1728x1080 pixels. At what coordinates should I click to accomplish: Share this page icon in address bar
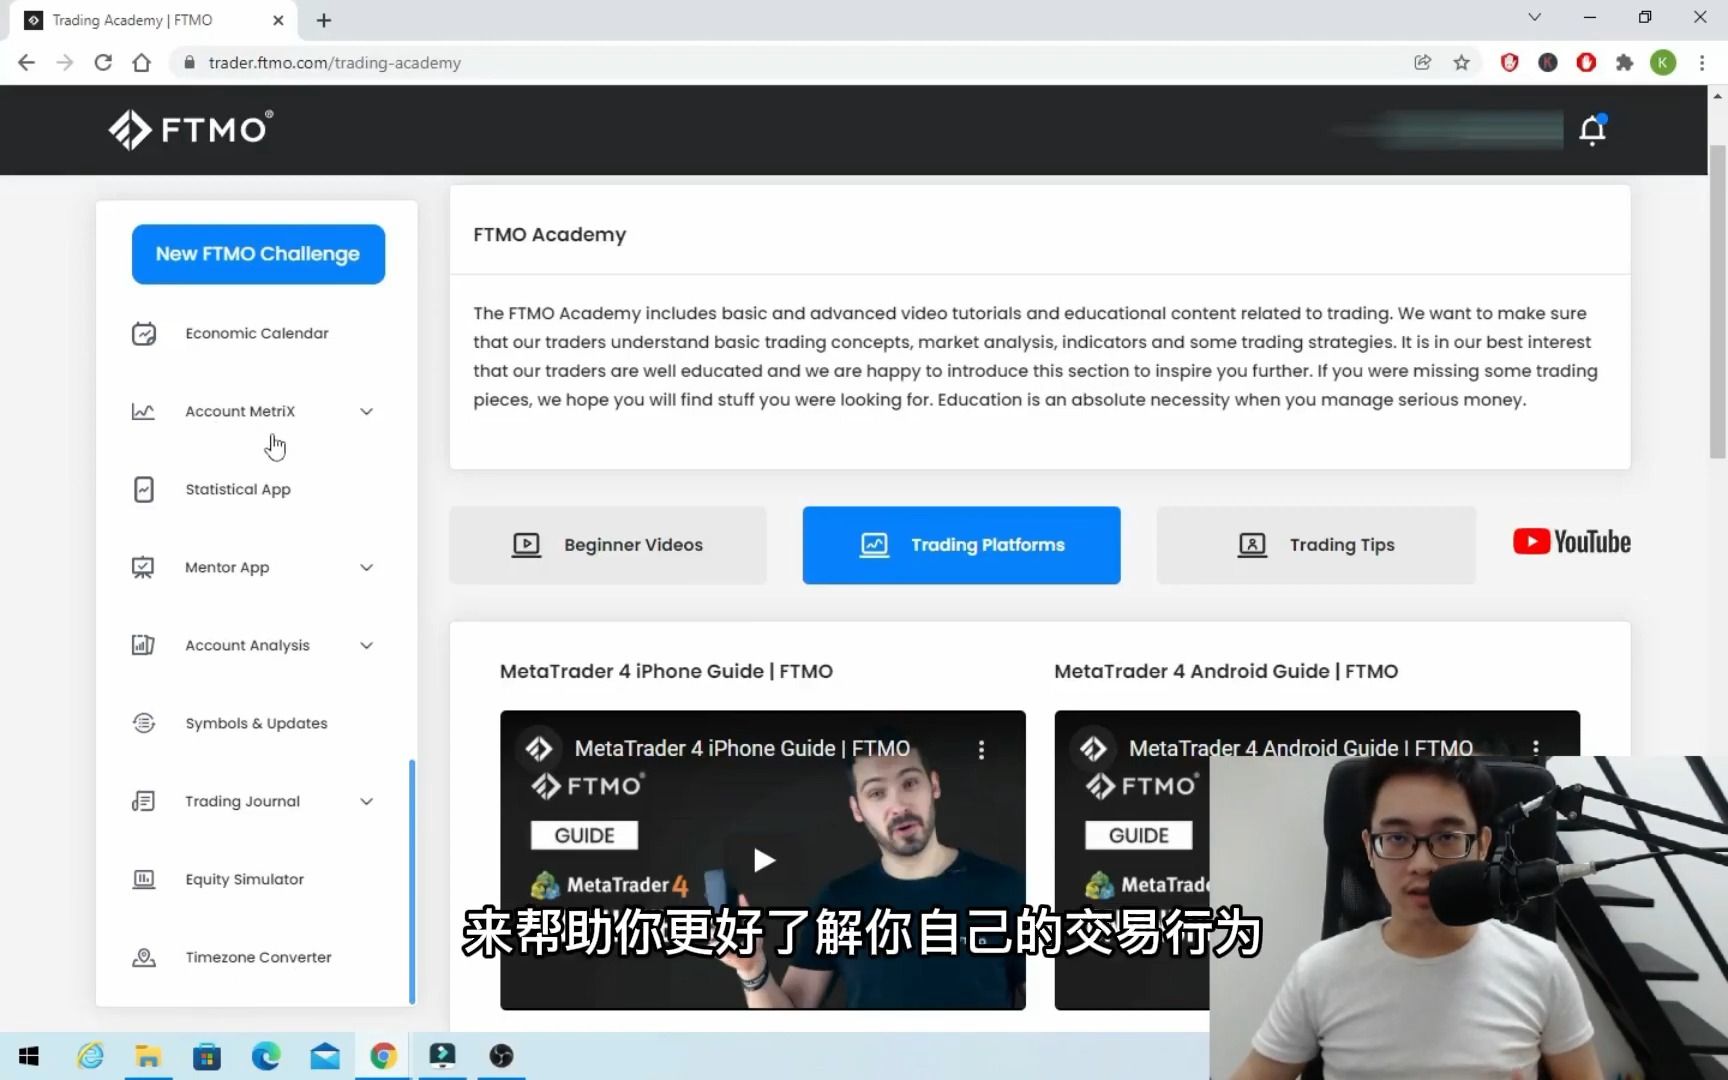click(1422, 63)
